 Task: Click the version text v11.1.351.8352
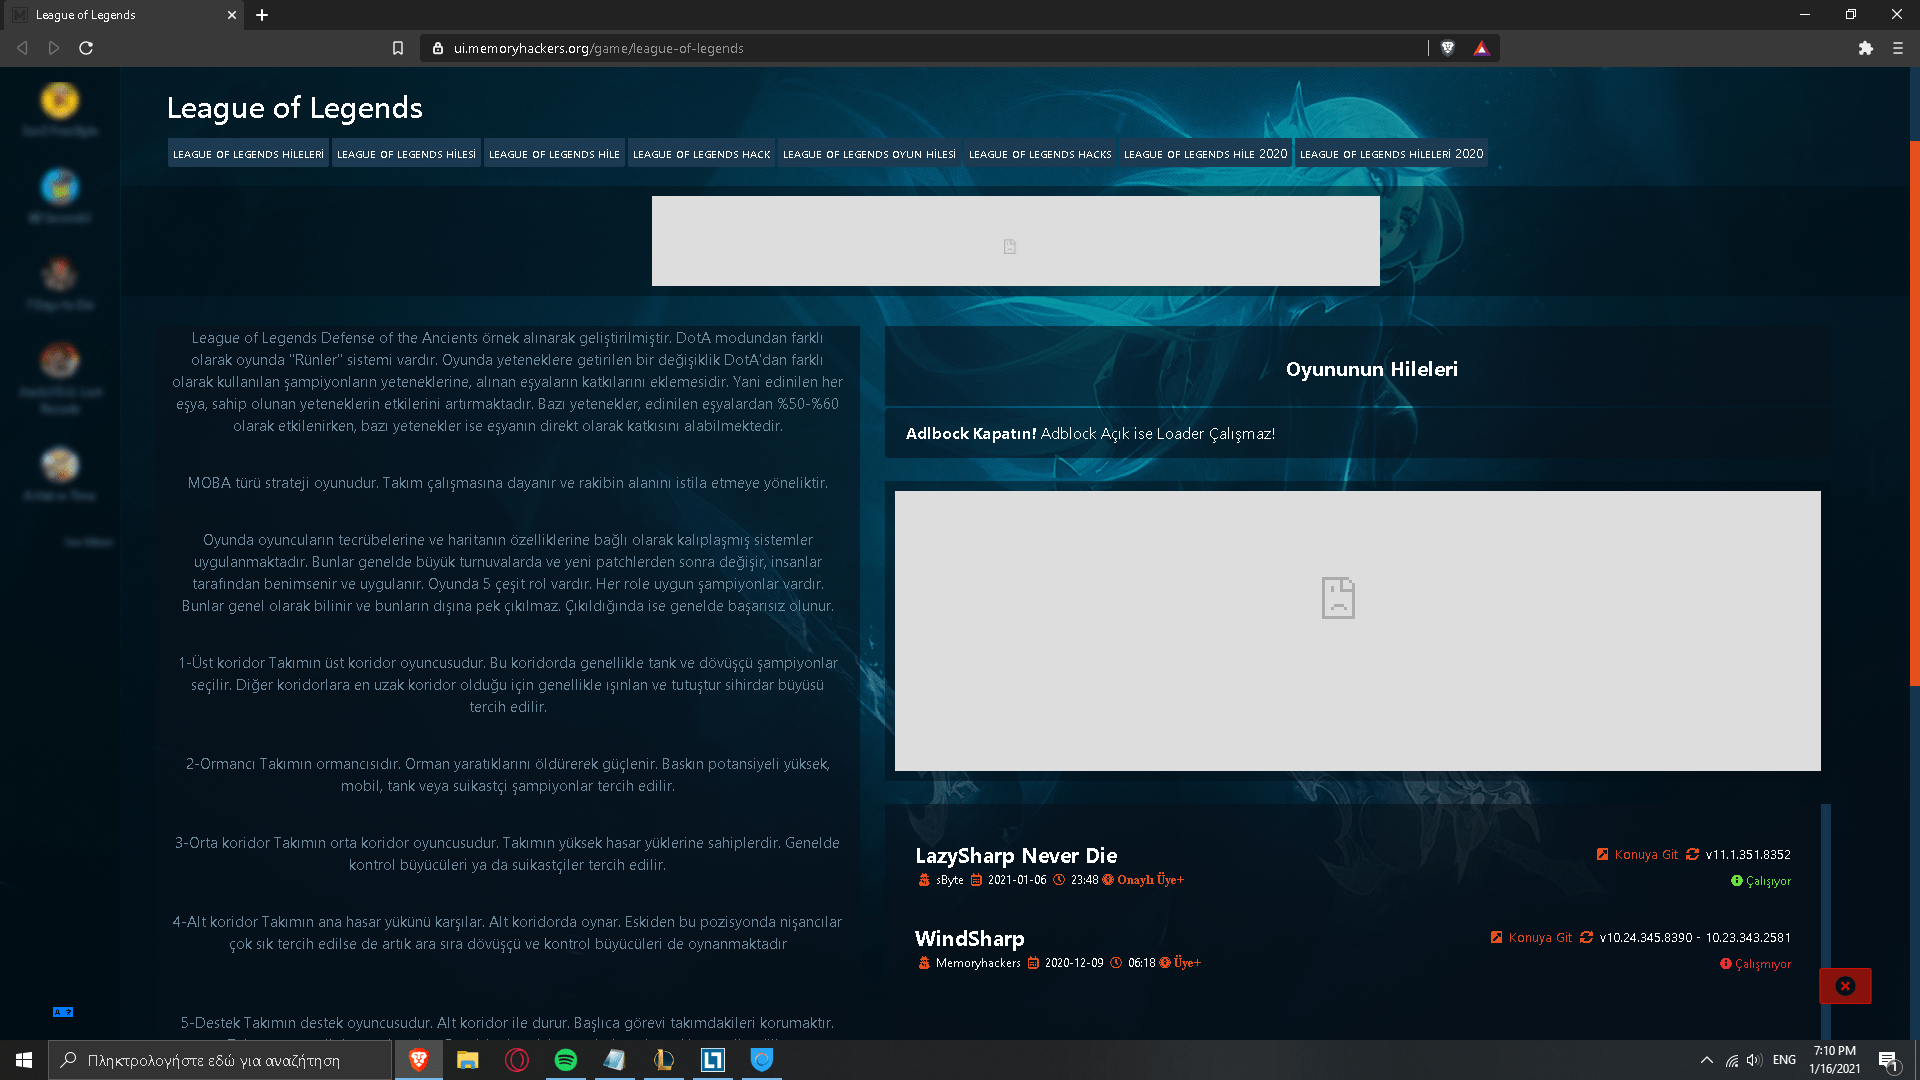(x=1748, y=855)
